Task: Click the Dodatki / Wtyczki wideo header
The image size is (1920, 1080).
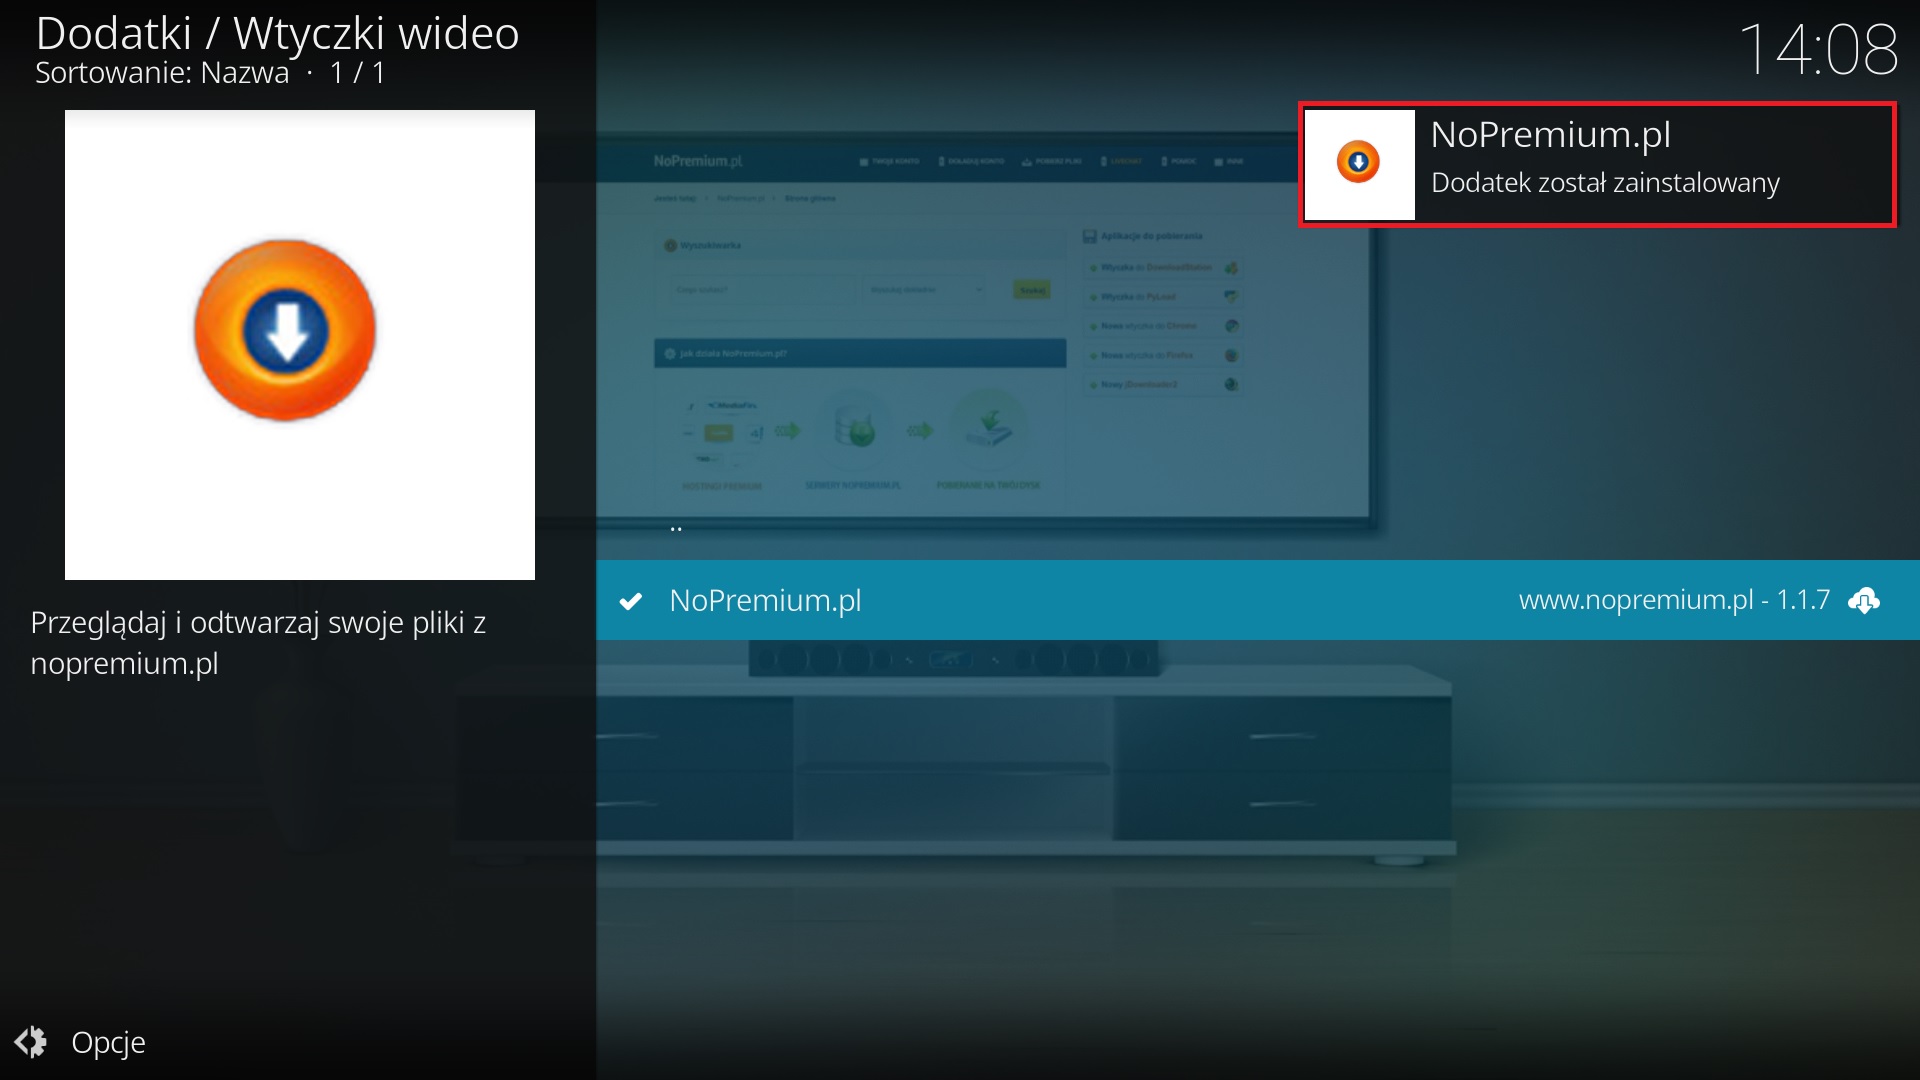Action: [x=277, y=34]
